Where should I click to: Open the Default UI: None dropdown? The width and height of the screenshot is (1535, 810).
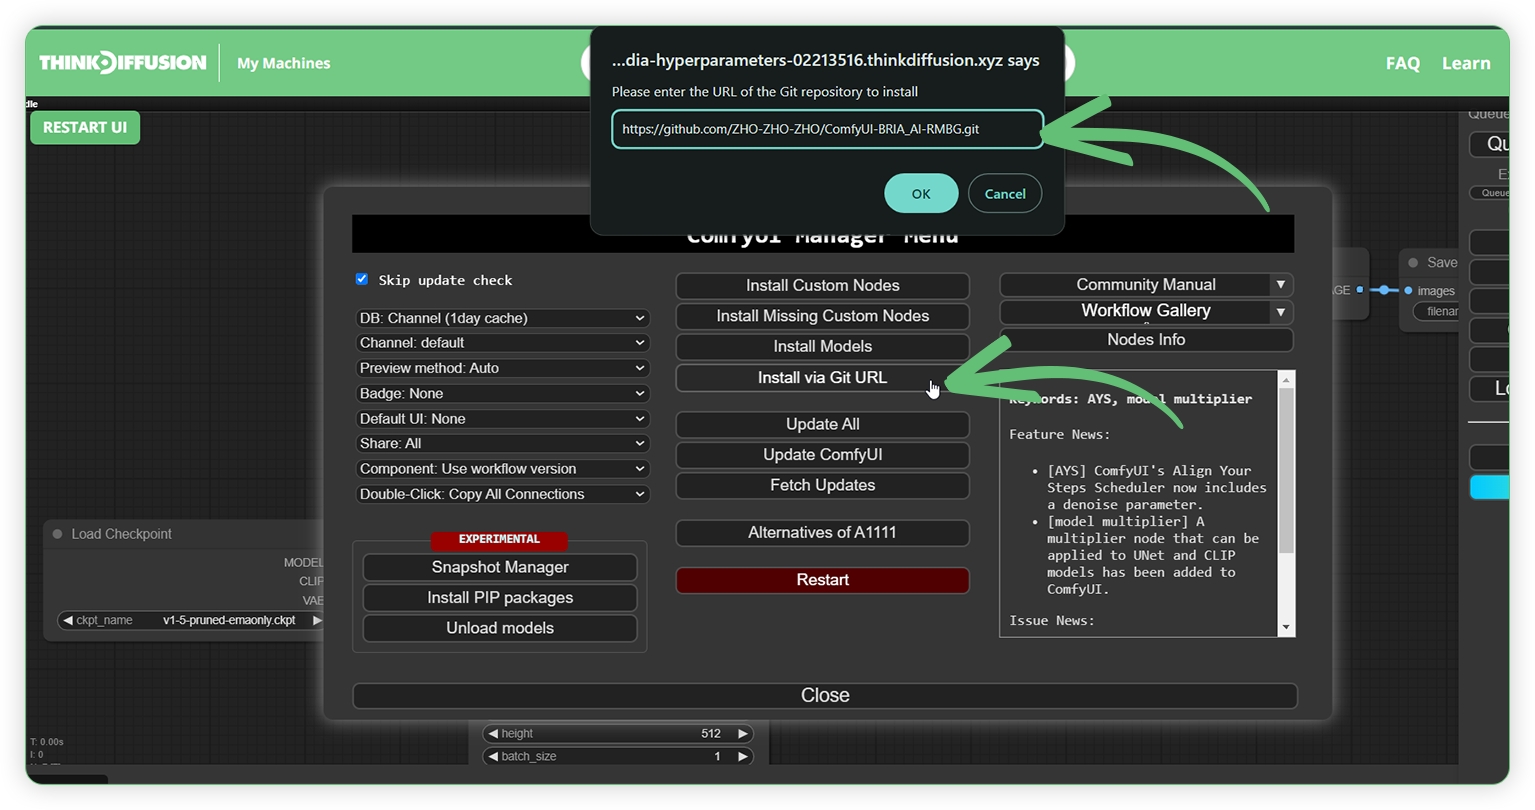[x=502, y=419]
